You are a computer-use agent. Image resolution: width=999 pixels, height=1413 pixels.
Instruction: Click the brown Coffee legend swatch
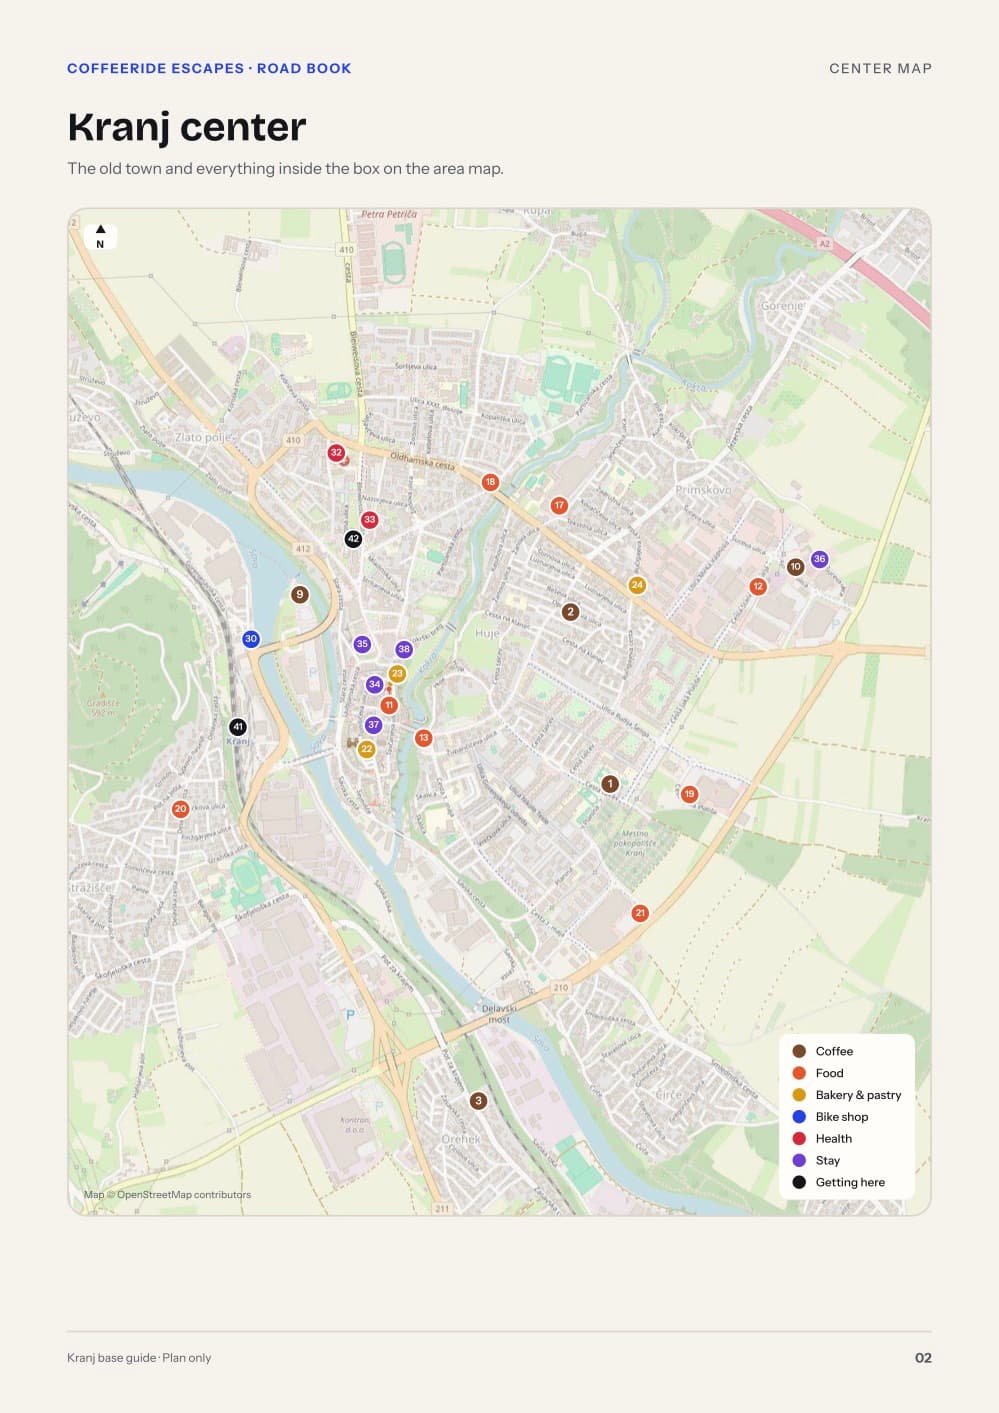799,1051
